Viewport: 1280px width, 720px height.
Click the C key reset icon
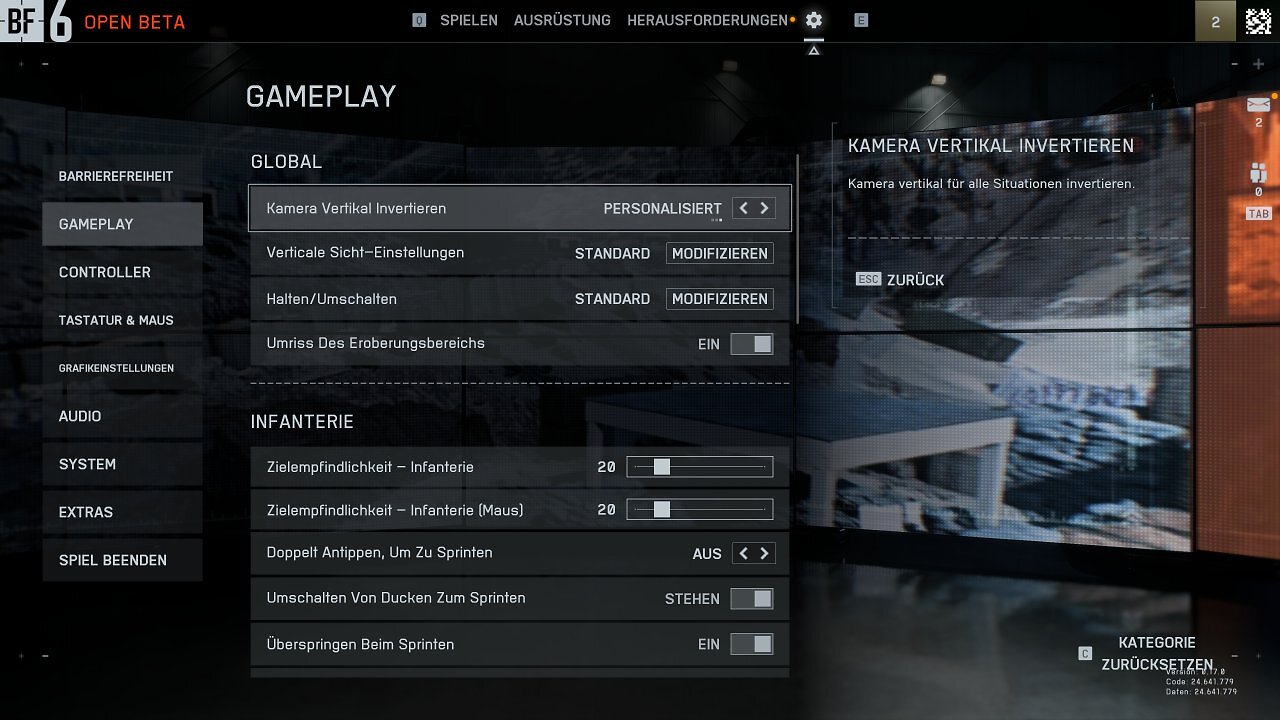pyautogui.click(x=1085, y=653)
